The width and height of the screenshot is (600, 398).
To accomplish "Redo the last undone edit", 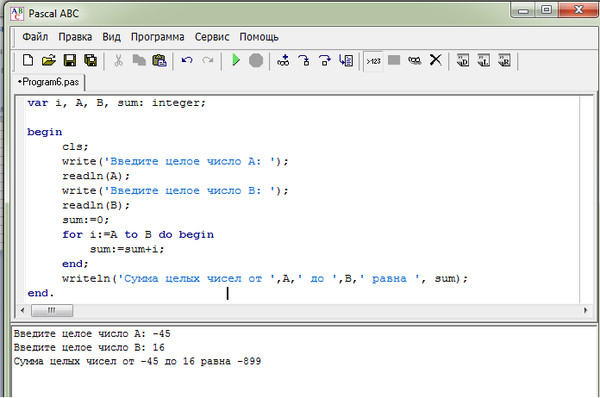I will tap(208, 60).
